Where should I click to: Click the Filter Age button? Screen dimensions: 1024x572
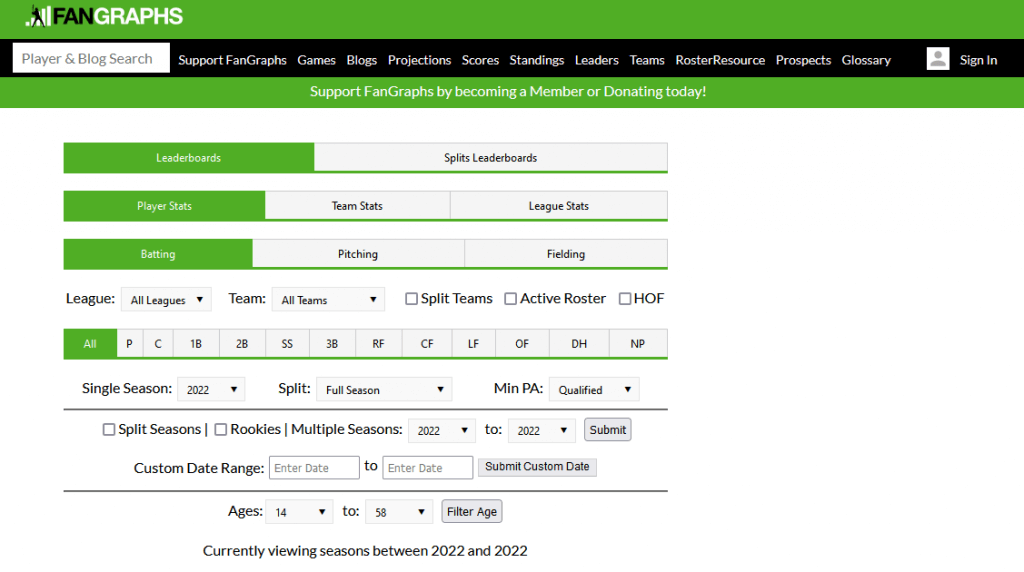(472, 512)
